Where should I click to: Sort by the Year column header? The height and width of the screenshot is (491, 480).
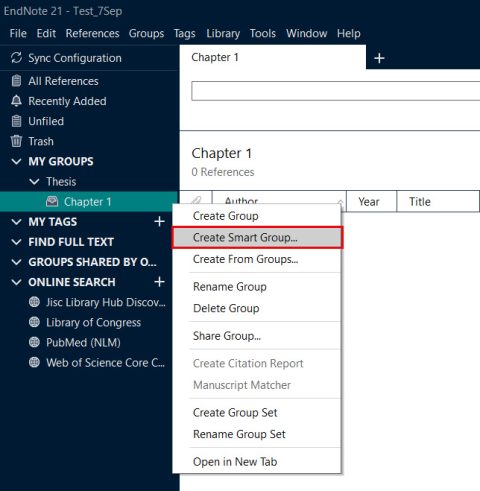[371, 201]
